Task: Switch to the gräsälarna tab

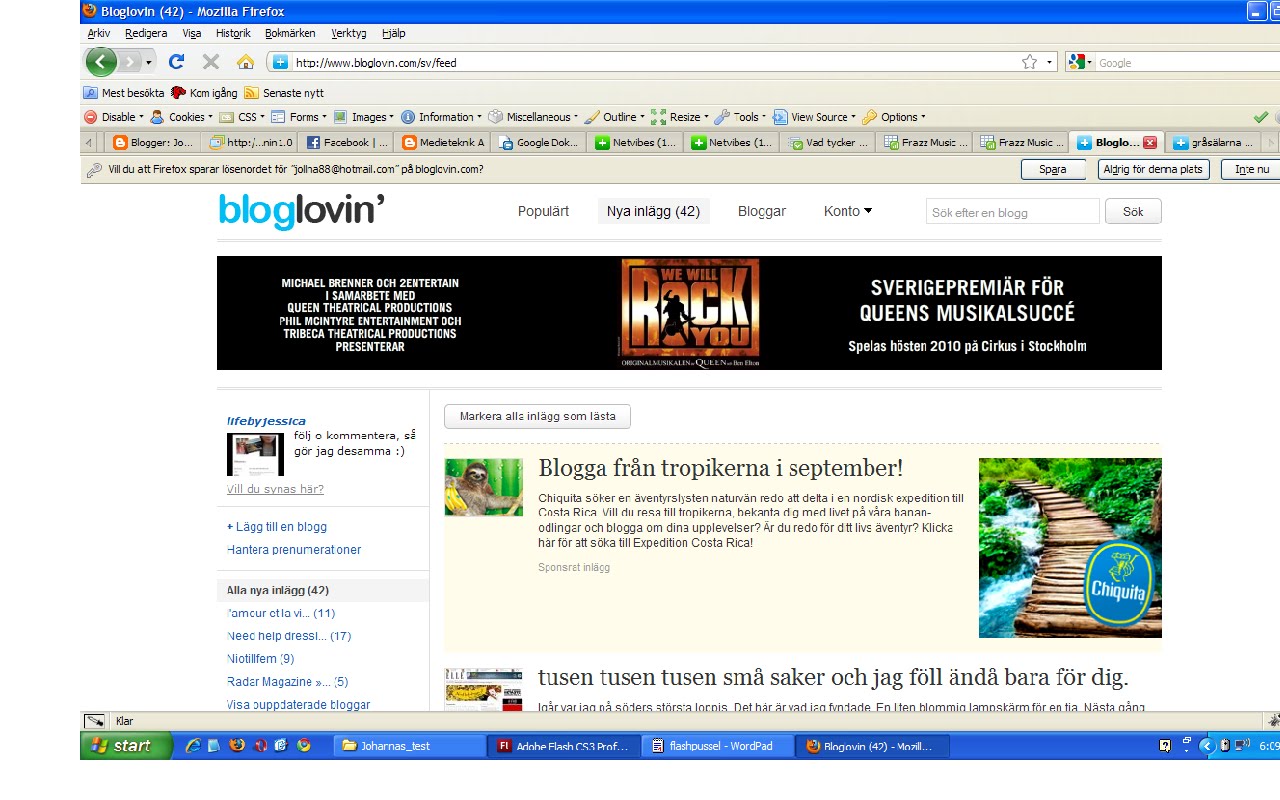Action: 1211,143
